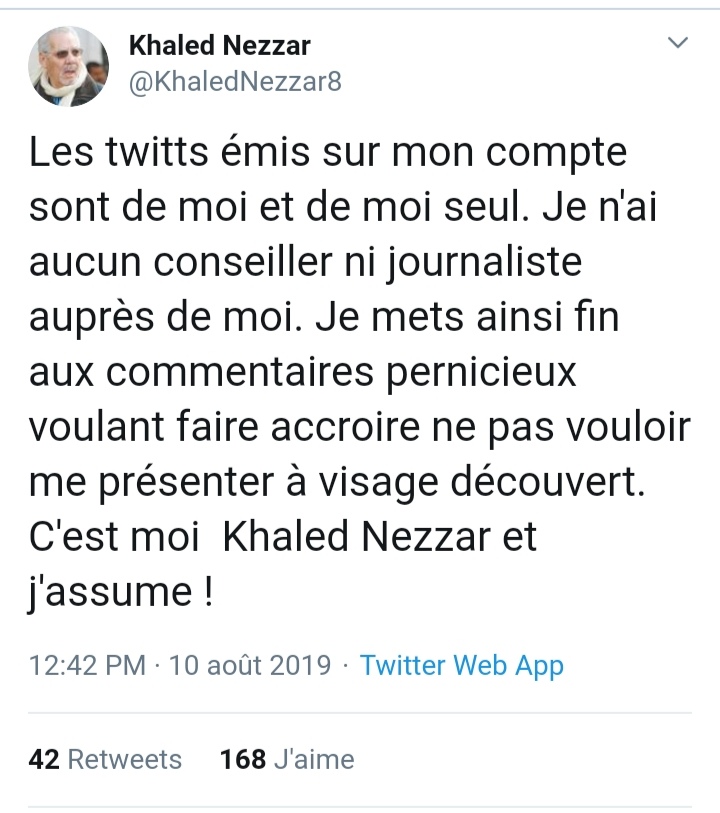Click "Khaled Nezzar" inside the tweet body
Screen dimensions: 720x813
[356, 537]
